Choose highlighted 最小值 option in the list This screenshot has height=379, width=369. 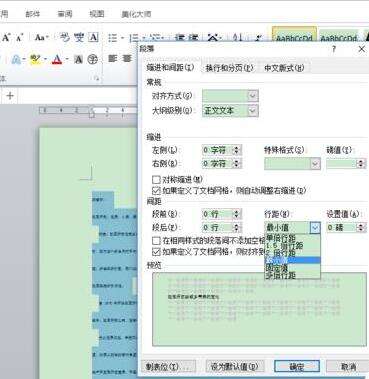click(x=293, y=260)
